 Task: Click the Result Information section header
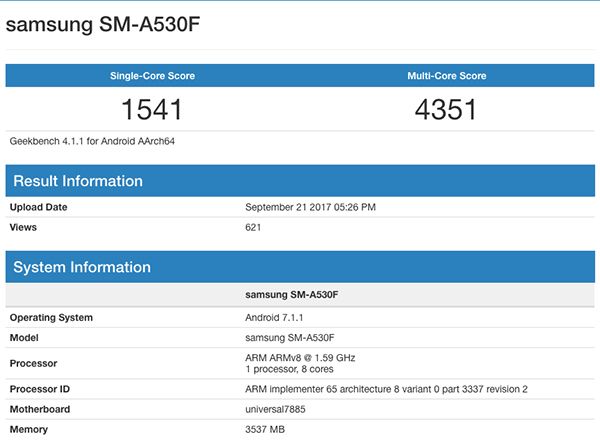77,181
